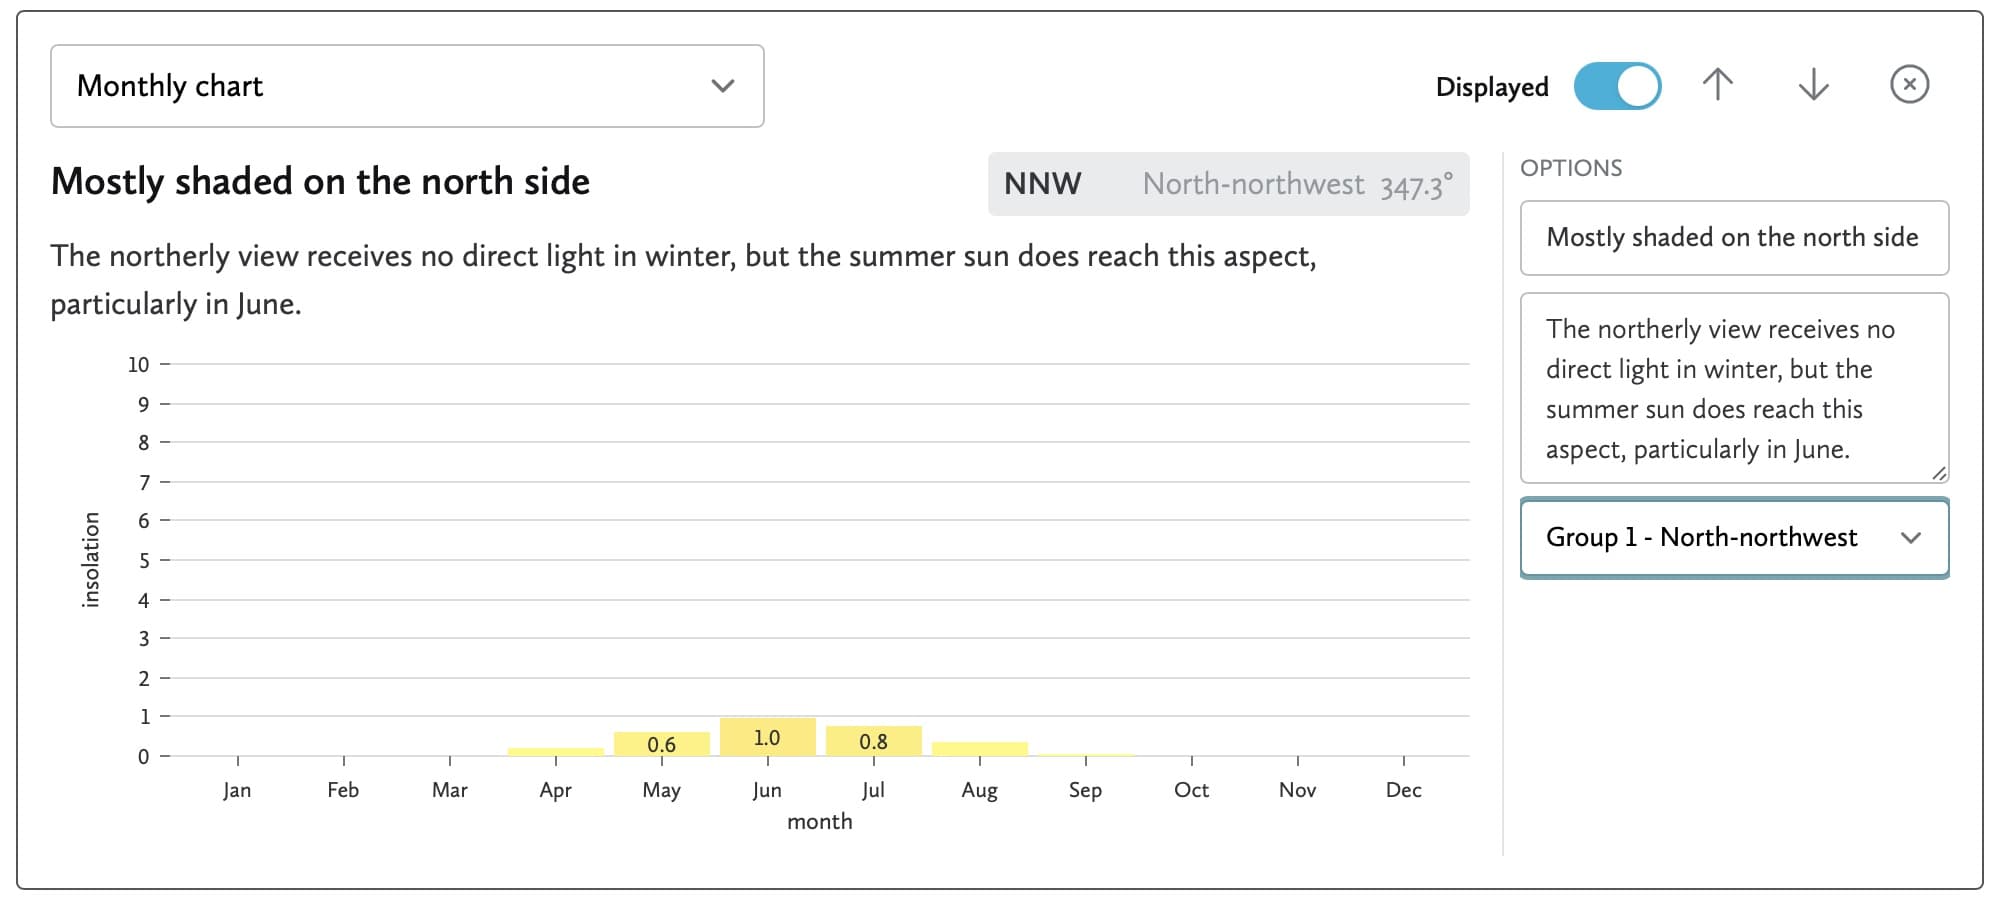The width and height of the screenshot is (1994, 900).
Task: Click the Displayed label text
Action: tap(1491, 87)
